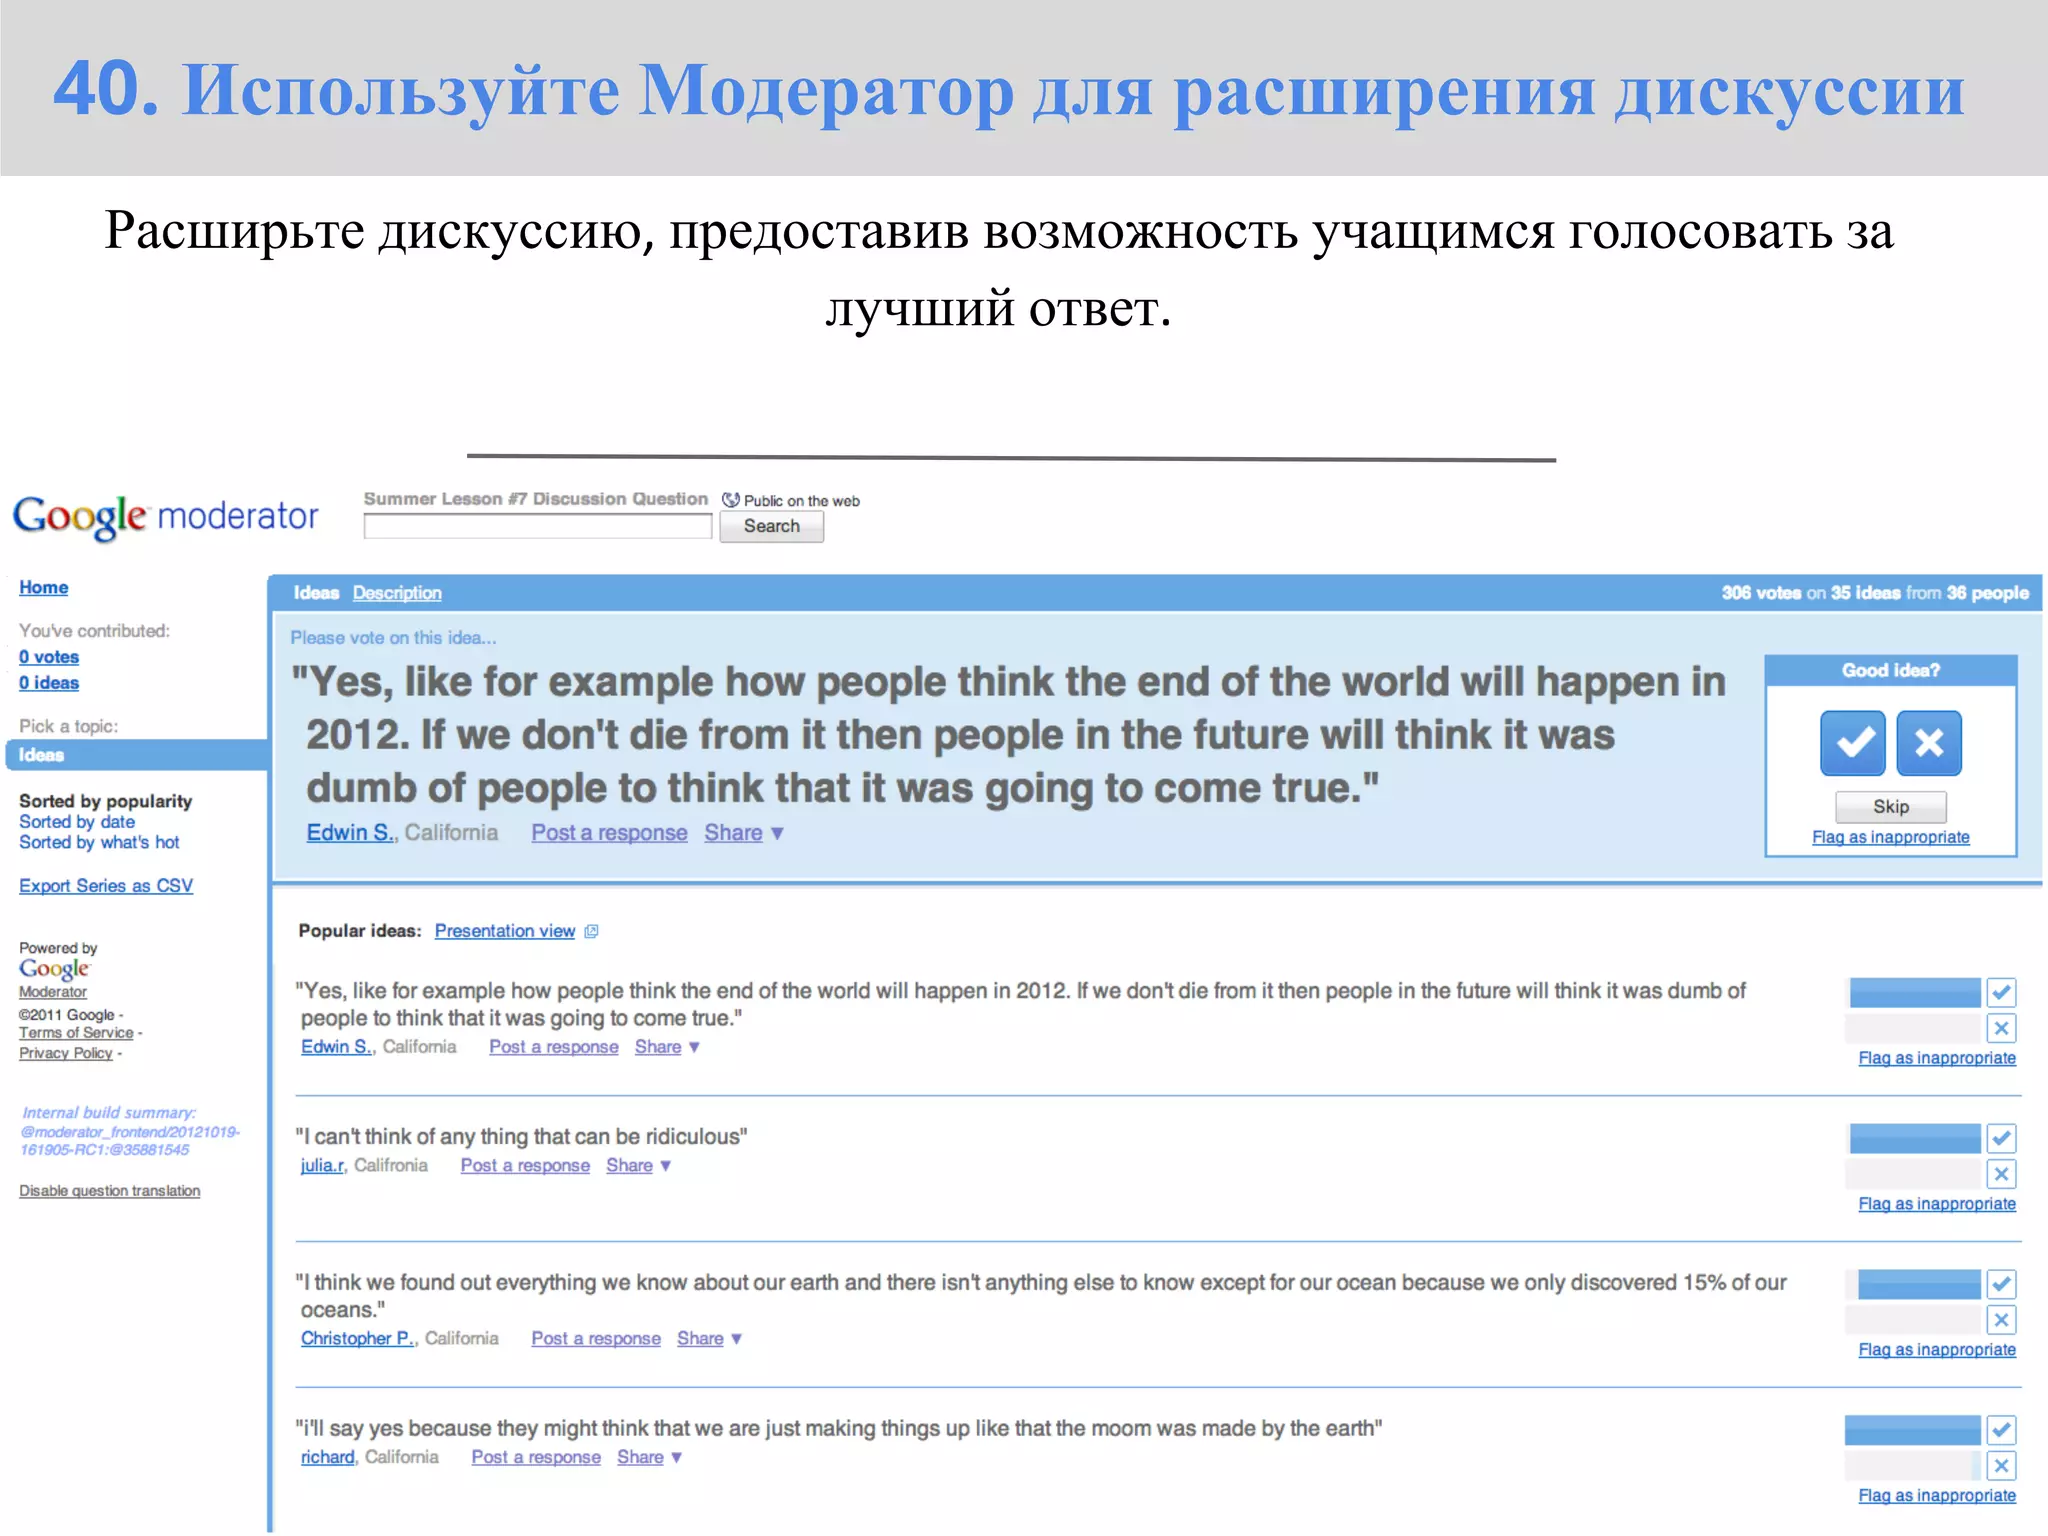This screenshot has height=1536, width=2048.
Task: Switch to the Ideas tab in header
Action: (x=316, y=593)
